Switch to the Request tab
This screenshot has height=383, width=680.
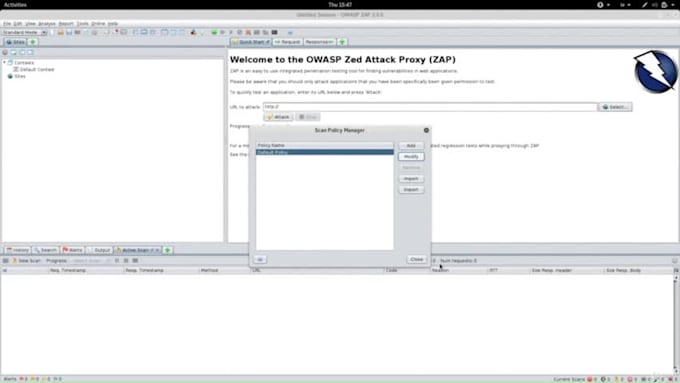pyautogui.click(x=288, y=42)
